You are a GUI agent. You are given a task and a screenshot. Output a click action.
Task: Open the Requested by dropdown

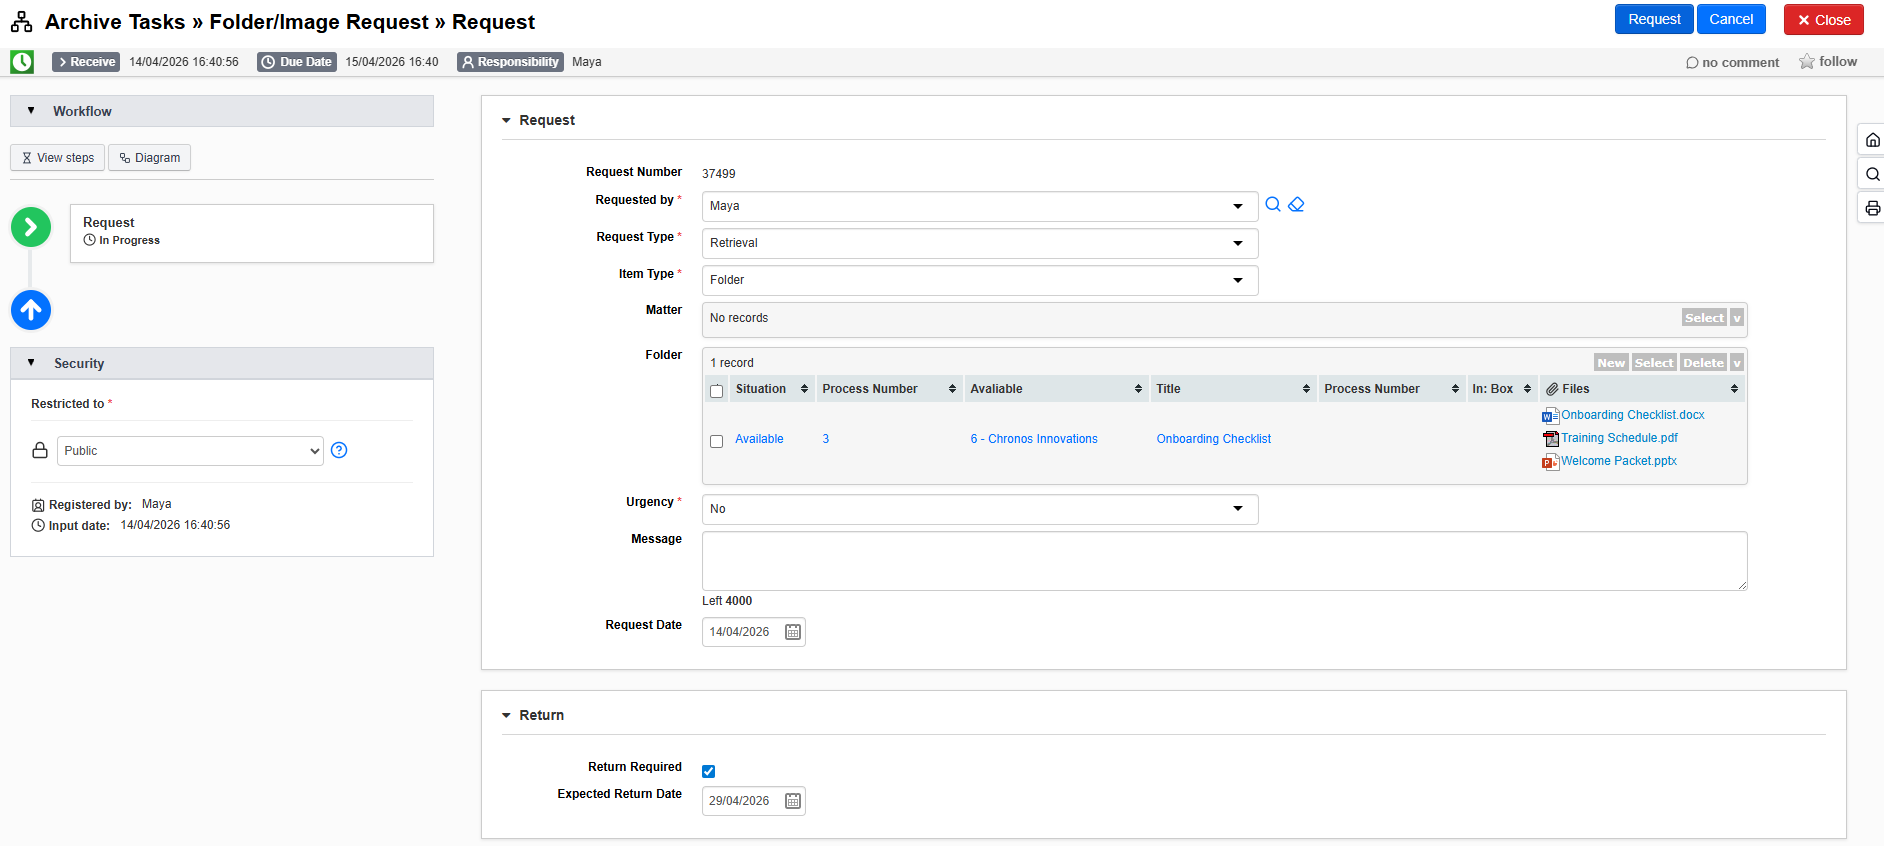[980, 206]
